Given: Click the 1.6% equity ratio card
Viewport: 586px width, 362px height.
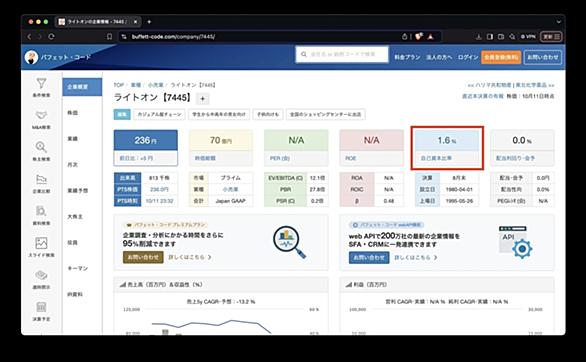Looking at the screenshot, I should 447,148.
